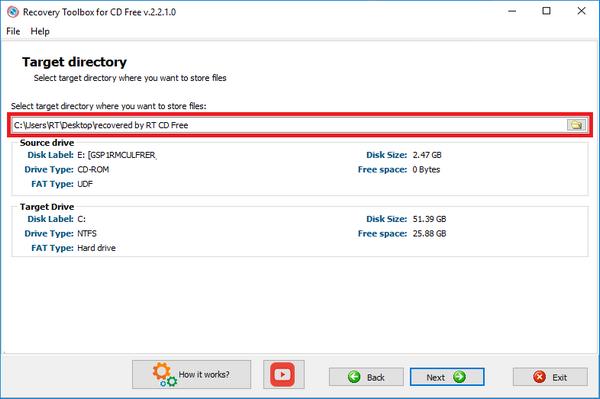Click the green left arrow on Back
Viewport: 600px width, 399px height.
click(x=354, y=377)
